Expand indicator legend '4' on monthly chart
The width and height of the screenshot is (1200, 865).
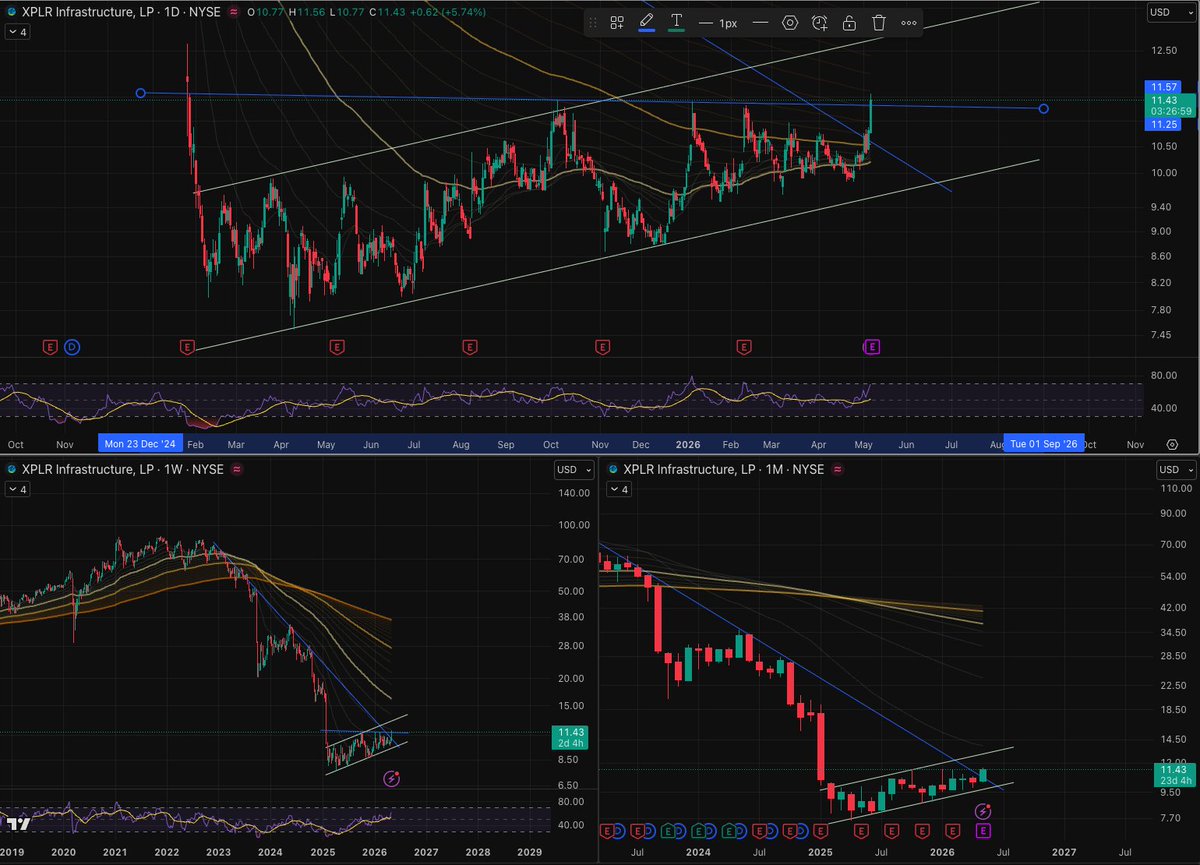617,489
